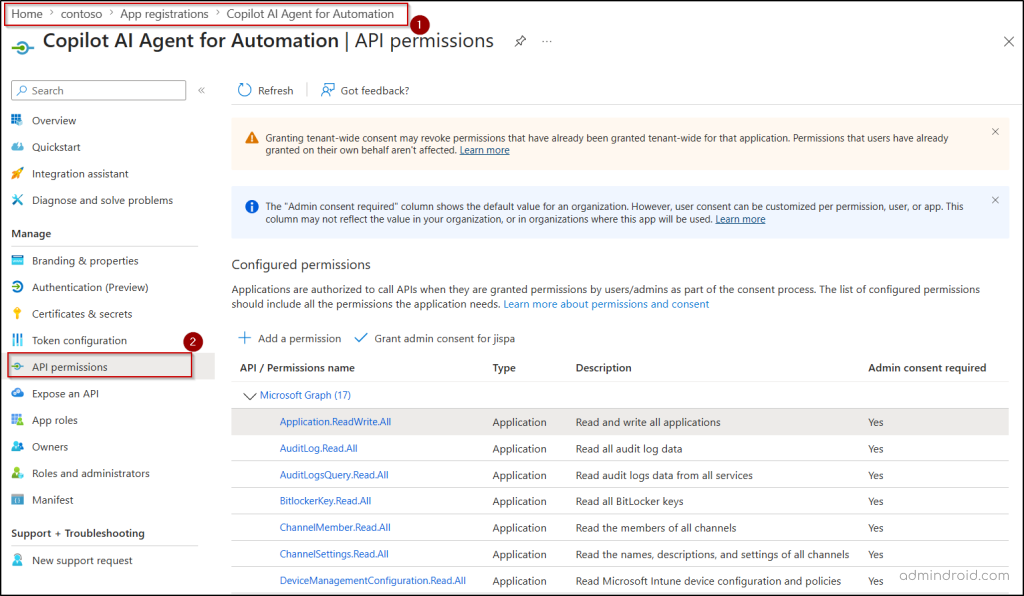Click the Roles and administrators icon
The image size is (1024, 596).
[17, 473]
